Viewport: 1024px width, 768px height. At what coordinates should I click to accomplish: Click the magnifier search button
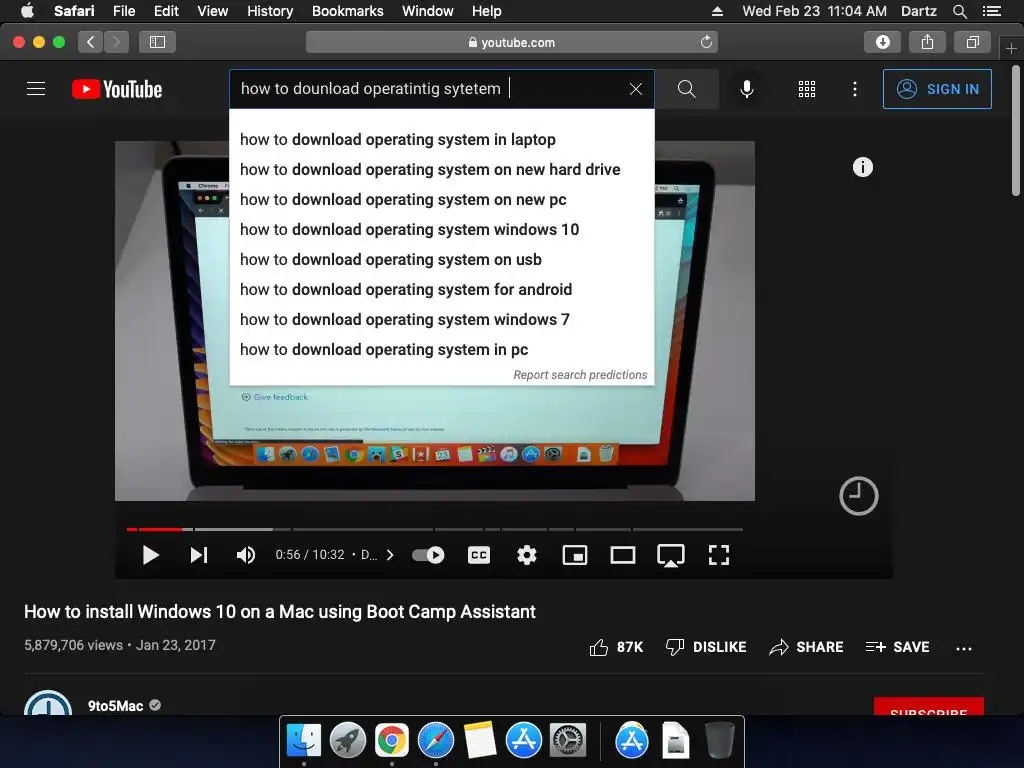[686, 89]
